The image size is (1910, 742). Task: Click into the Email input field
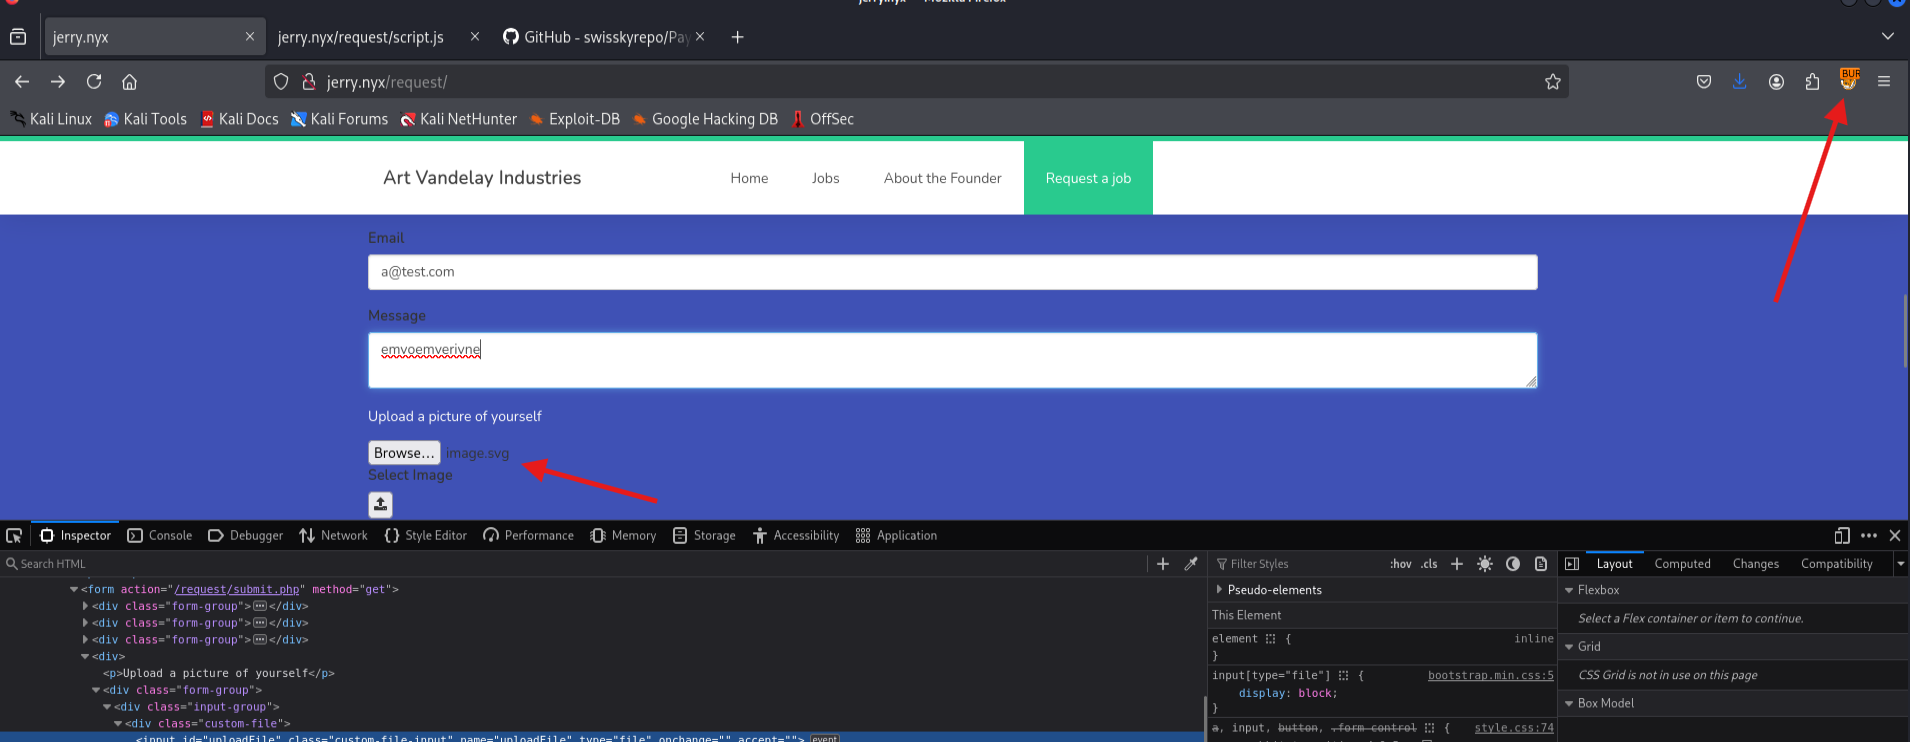point(952,272)
